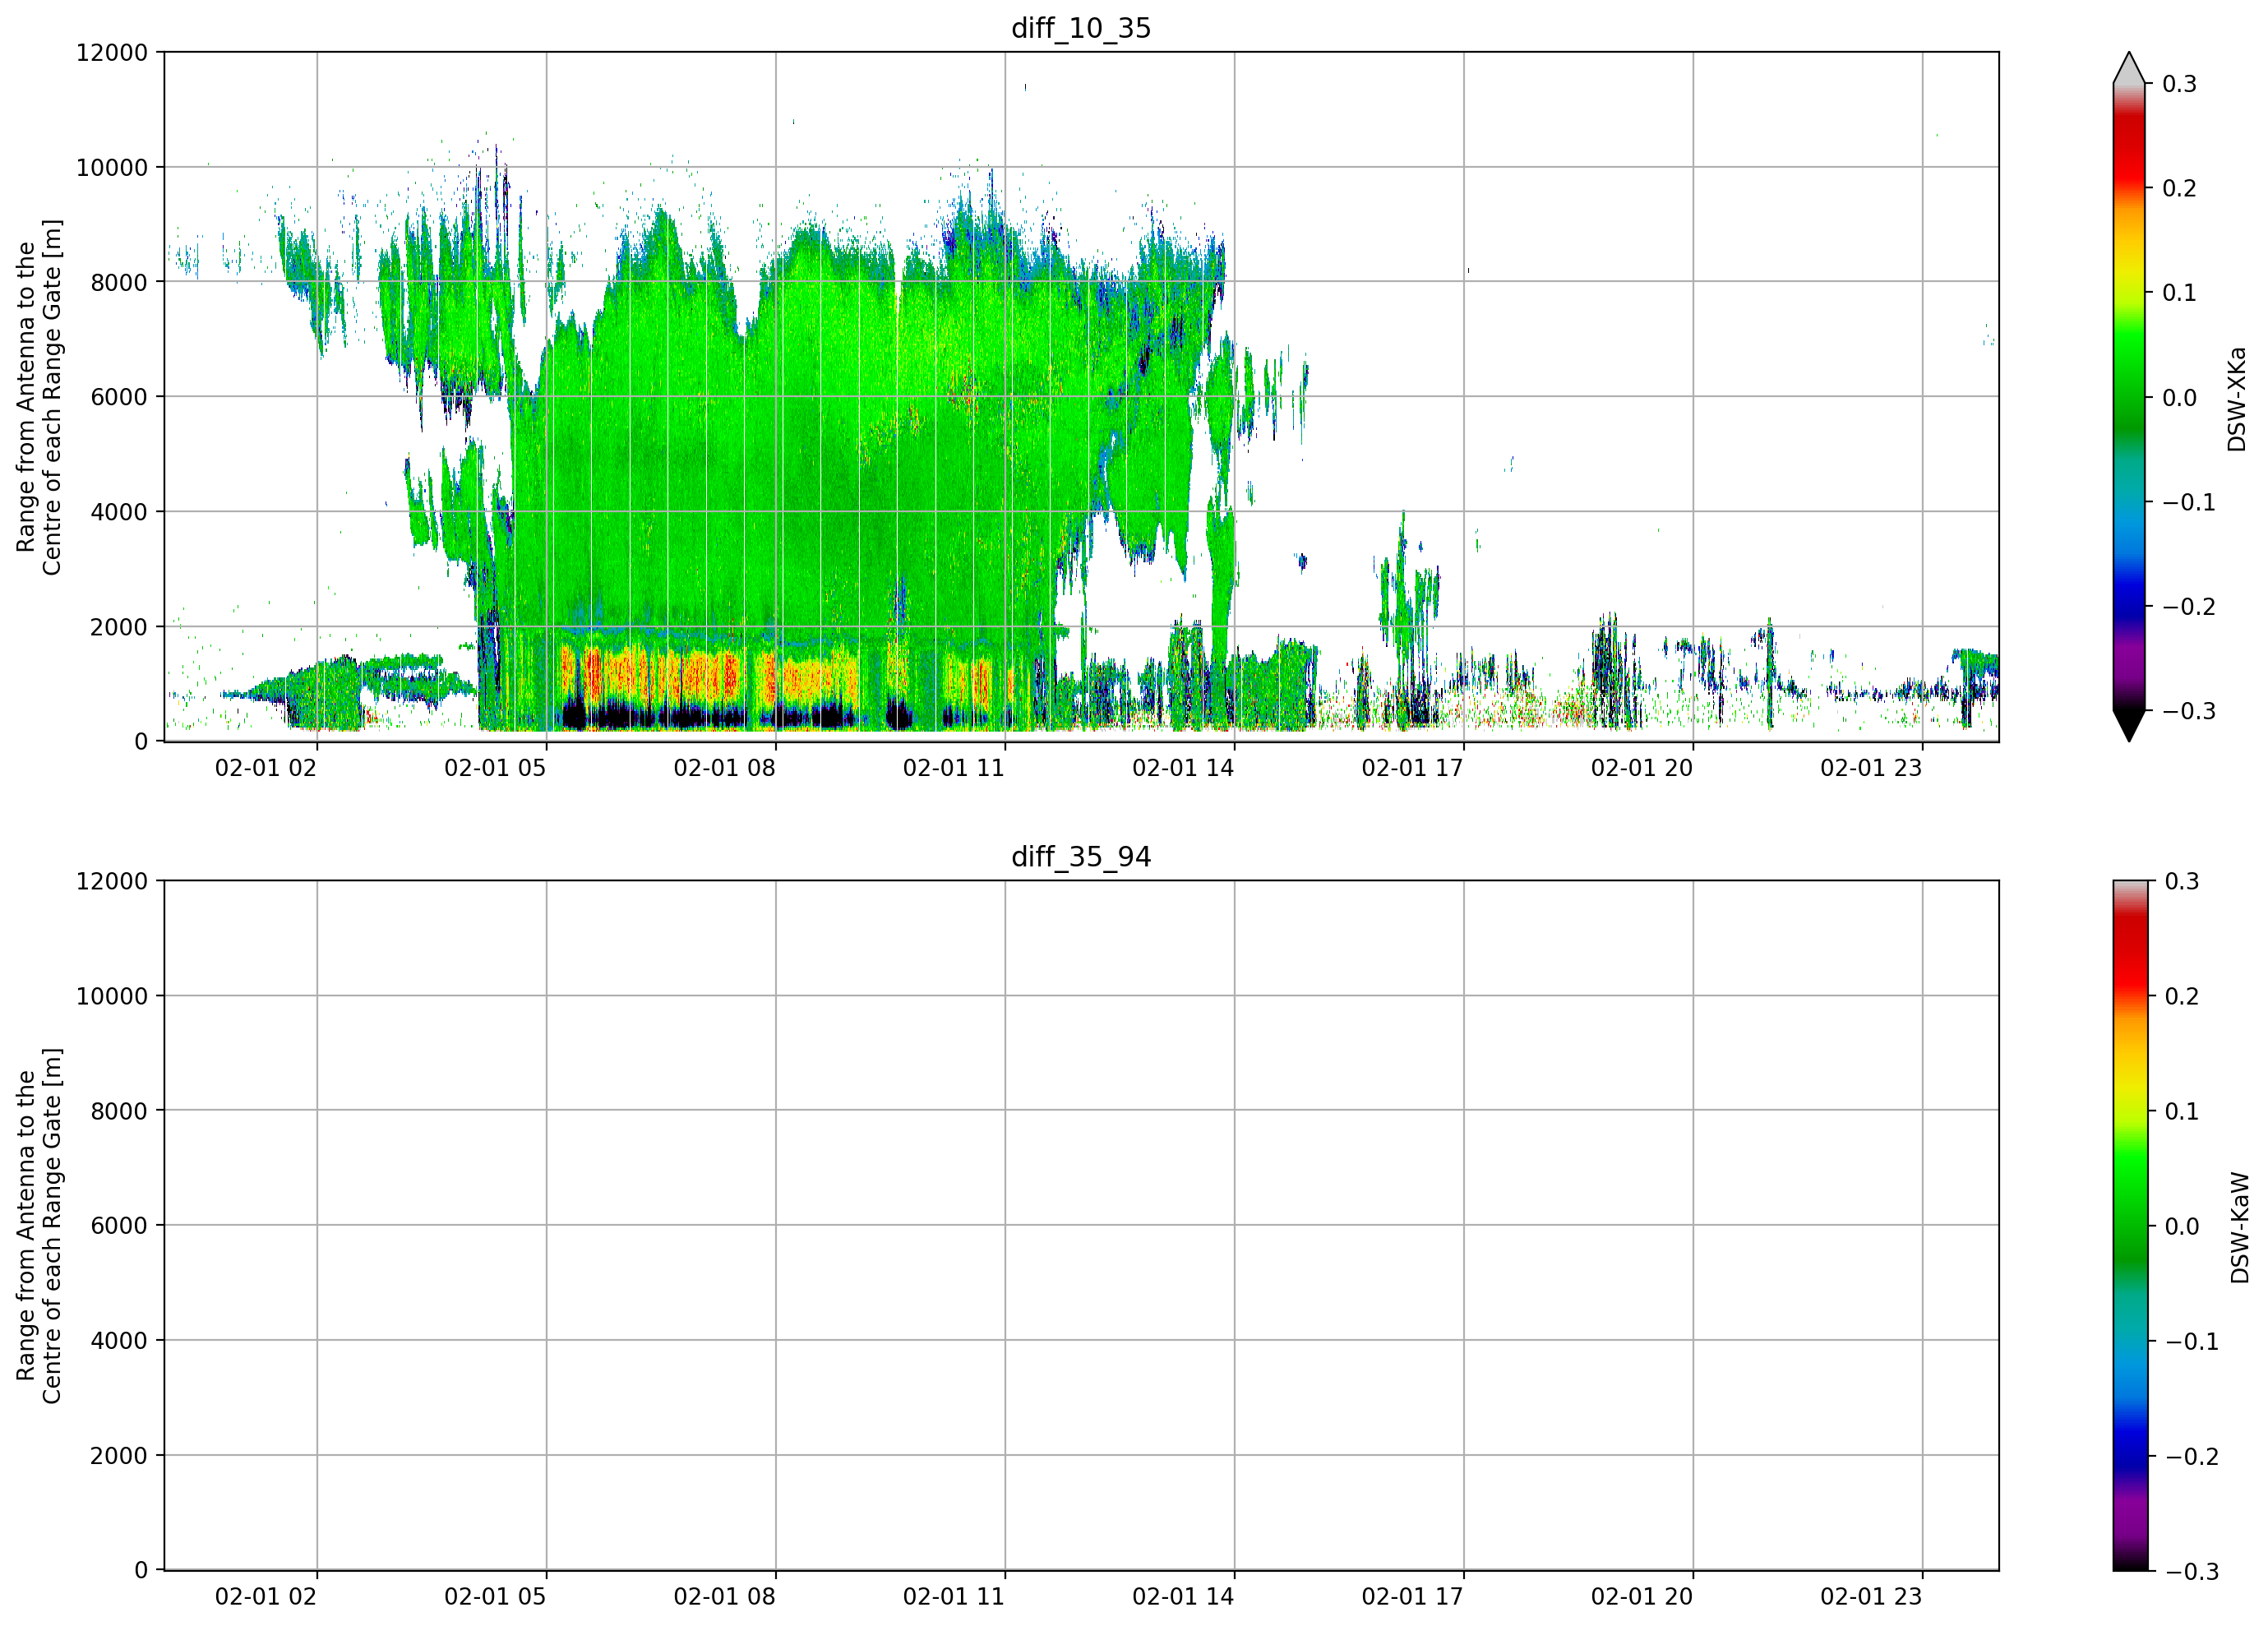2268x1626 pixels.
Task: Click the 12000 y-tick of diff_10_35 plot
Action: (112, 53)
